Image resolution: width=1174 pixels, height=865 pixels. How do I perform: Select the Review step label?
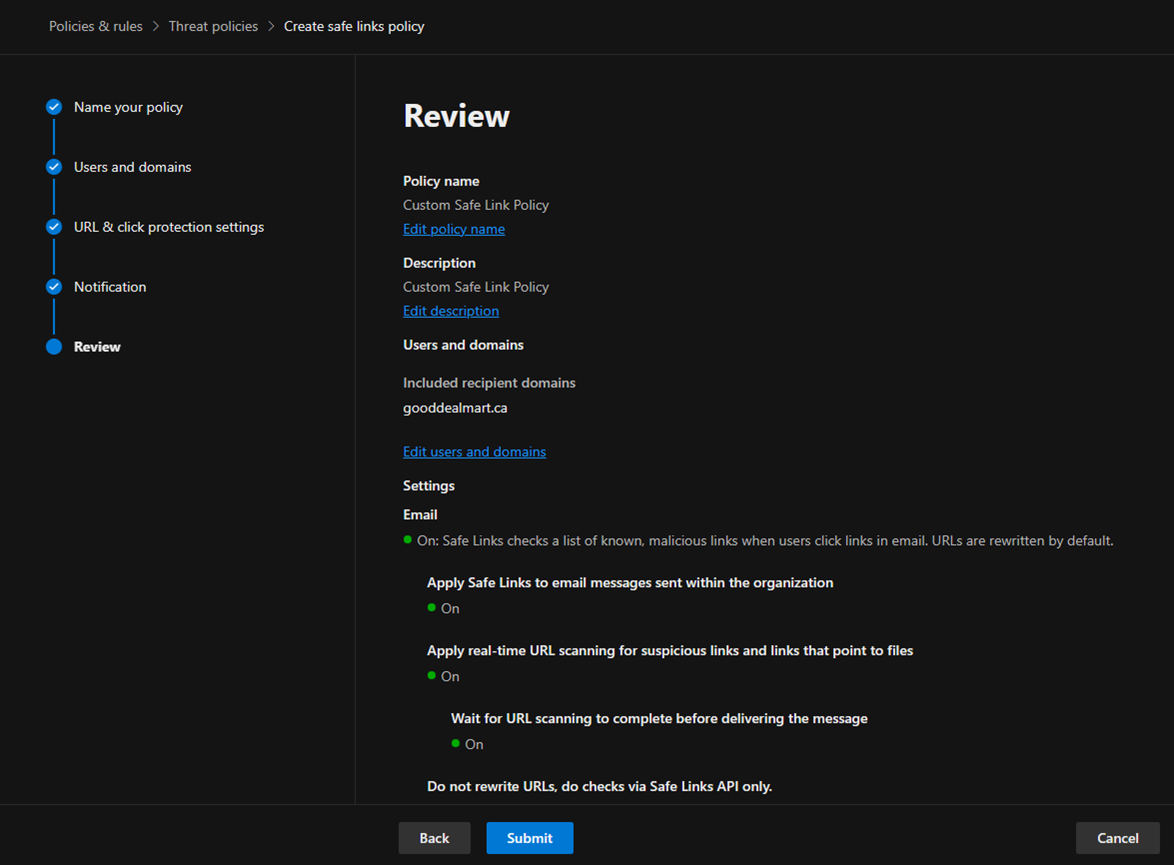[97, 347]
